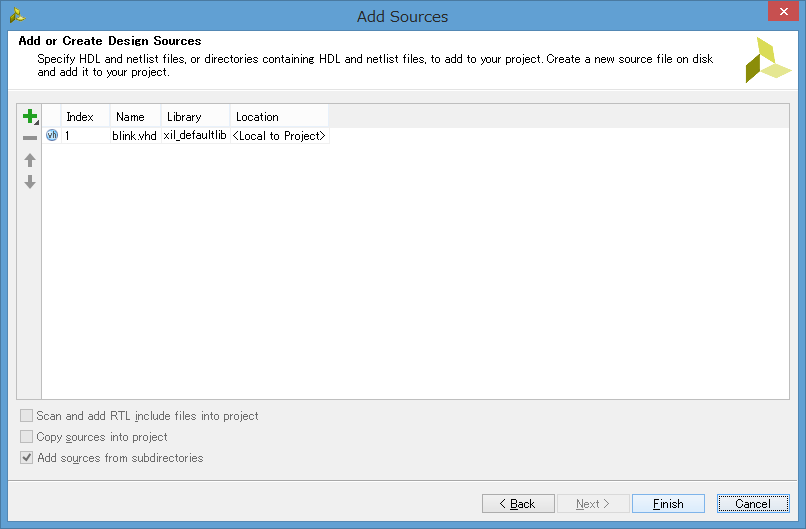Click the Finish button

pyautogui.click(x=668, y=504)
